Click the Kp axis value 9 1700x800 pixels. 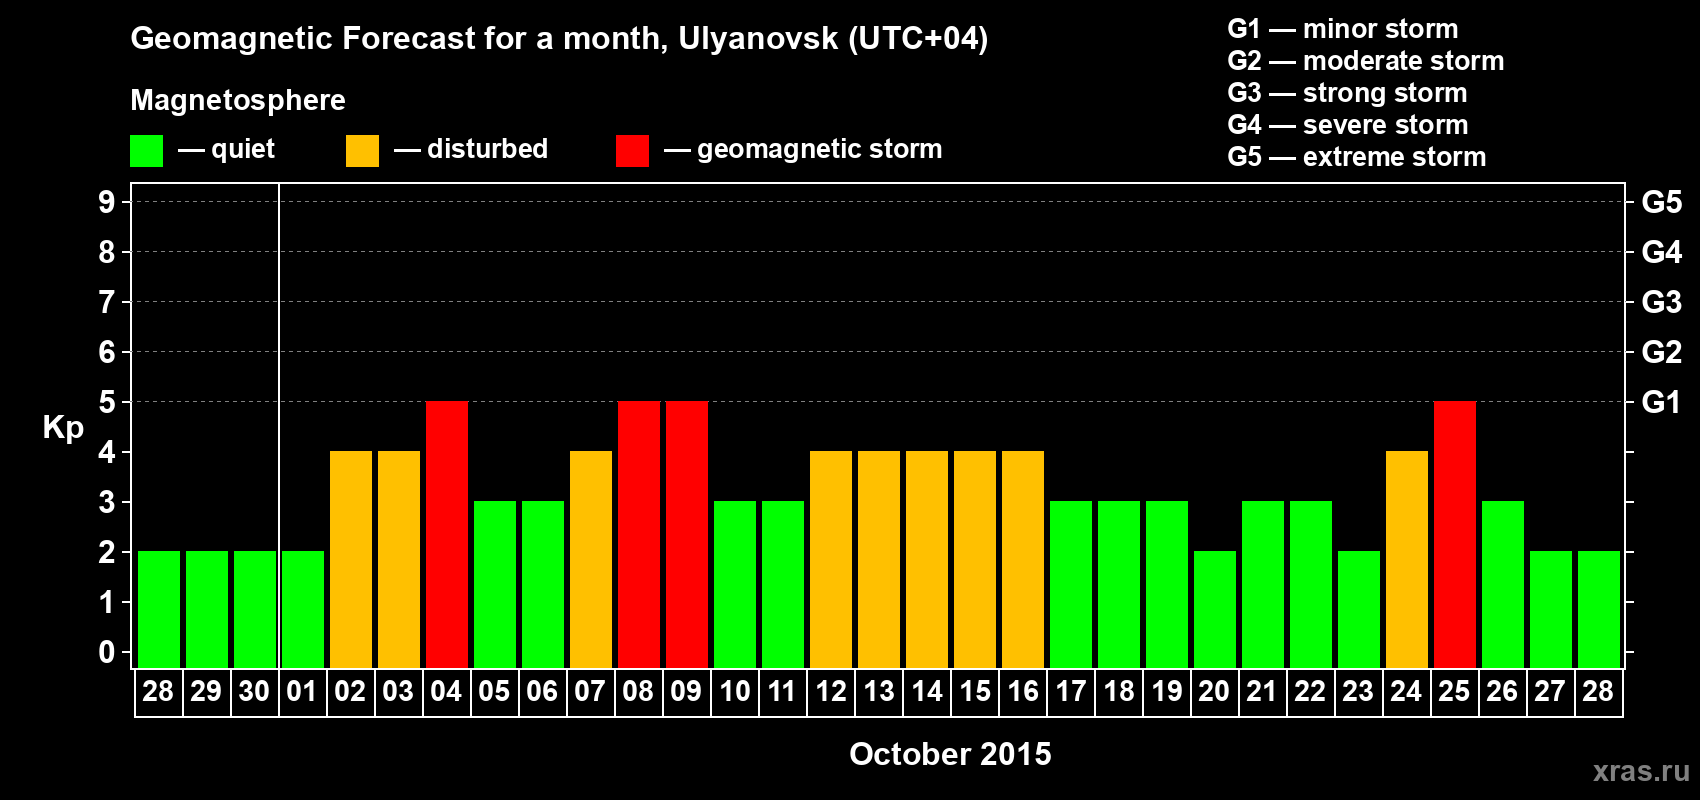(107, 202)
